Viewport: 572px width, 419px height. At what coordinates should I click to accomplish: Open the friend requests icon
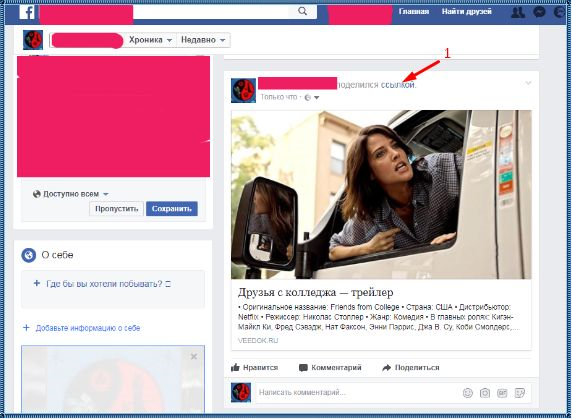pyautogui.click(x=518, y=12)
